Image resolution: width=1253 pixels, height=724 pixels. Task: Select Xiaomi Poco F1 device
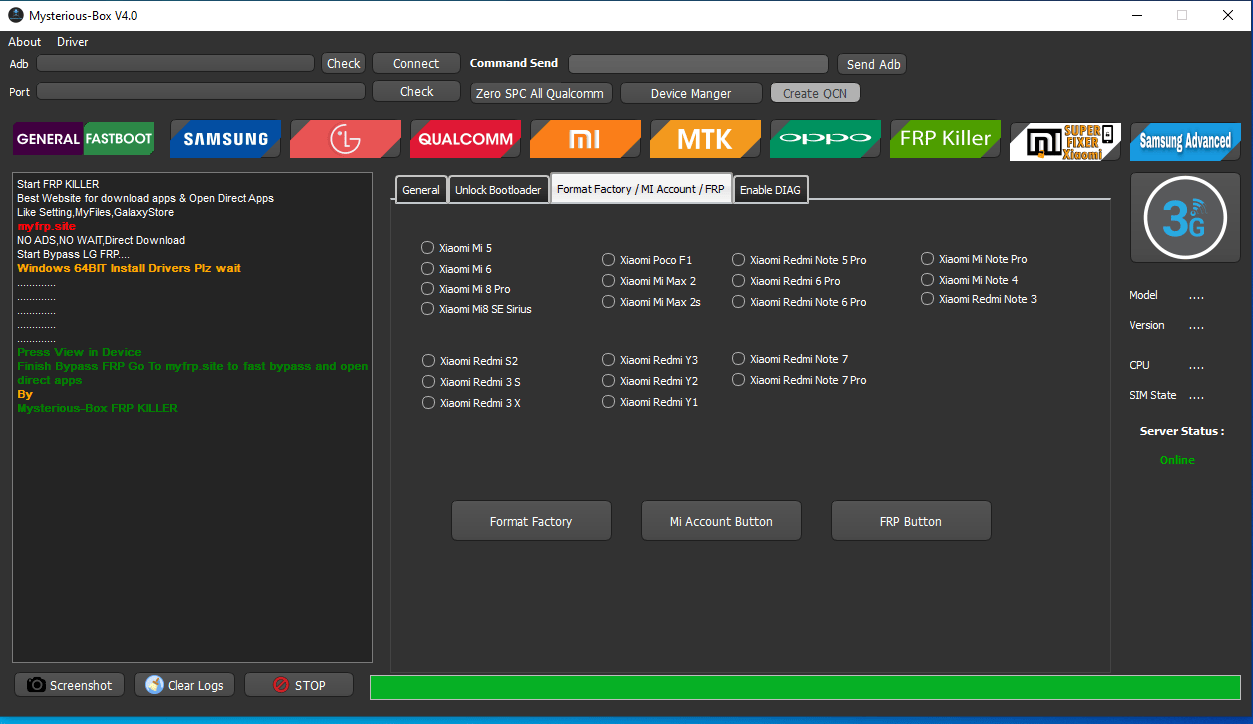click(608, 258)
